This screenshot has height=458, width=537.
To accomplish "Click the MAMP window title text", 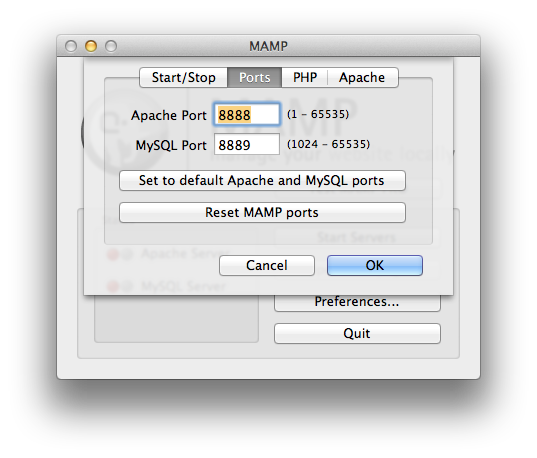I will tap(268, 46).
